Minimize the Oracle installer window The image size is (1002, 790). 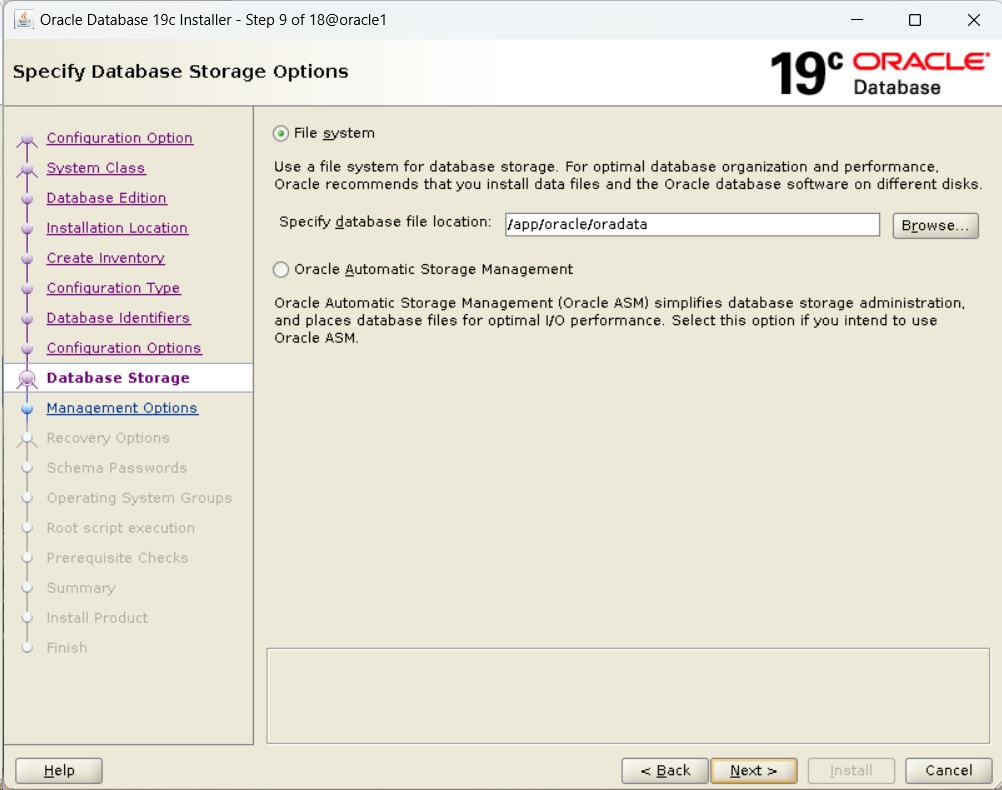(x=856, y=20)
